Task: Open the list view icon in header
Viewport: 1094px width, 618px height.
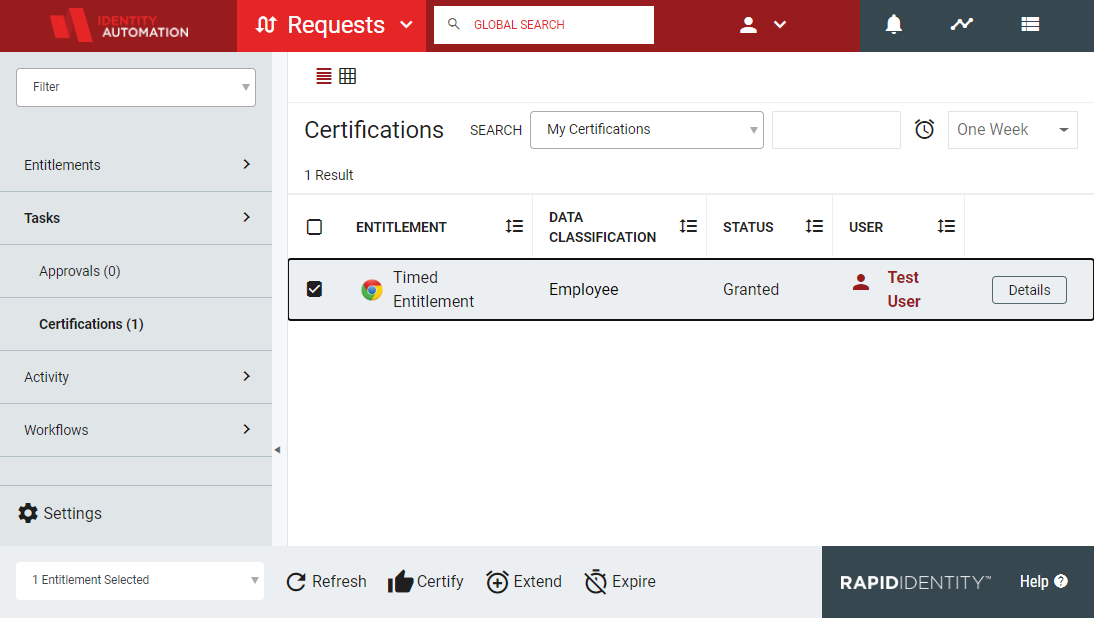Action: point(1030,24)
